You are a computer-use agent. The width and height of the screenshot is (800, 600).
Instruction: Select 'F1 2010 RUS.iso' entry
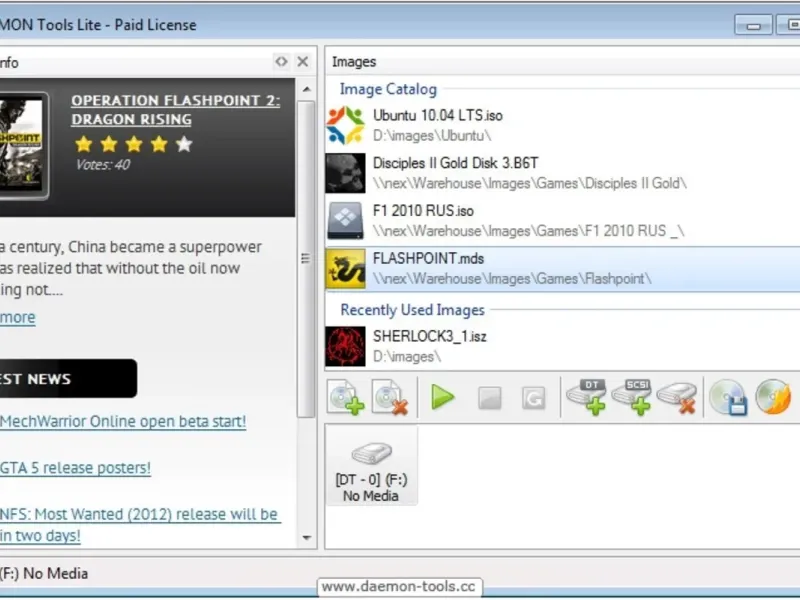[x=562, y=220]
